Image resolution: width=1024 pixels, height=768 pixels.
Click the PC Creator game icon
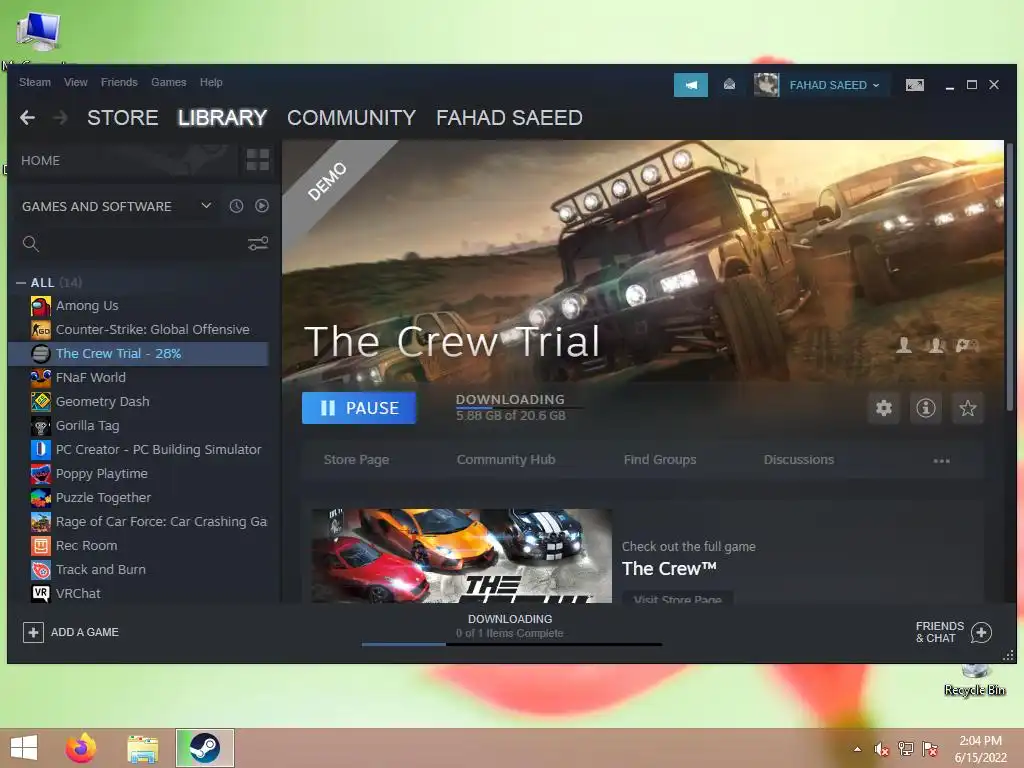[40, 449]
